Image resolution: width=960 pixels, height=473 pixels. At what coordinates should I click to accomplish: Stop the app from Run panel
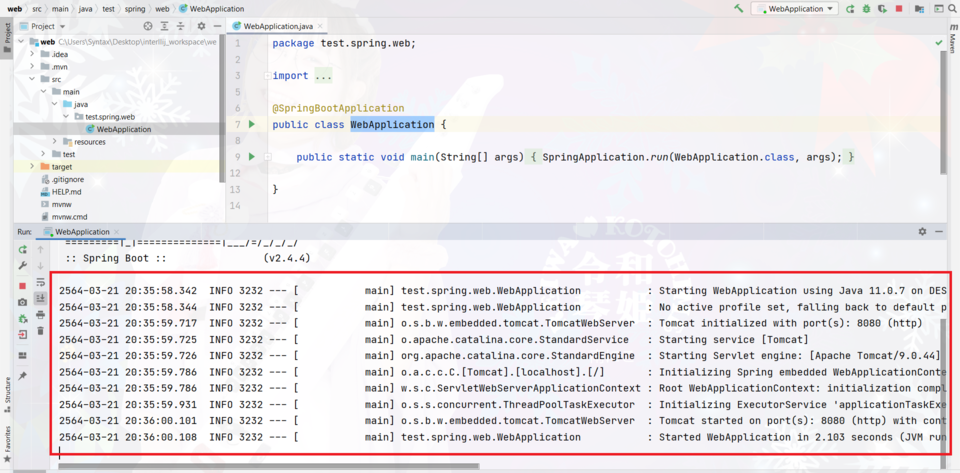pos(23,286)
